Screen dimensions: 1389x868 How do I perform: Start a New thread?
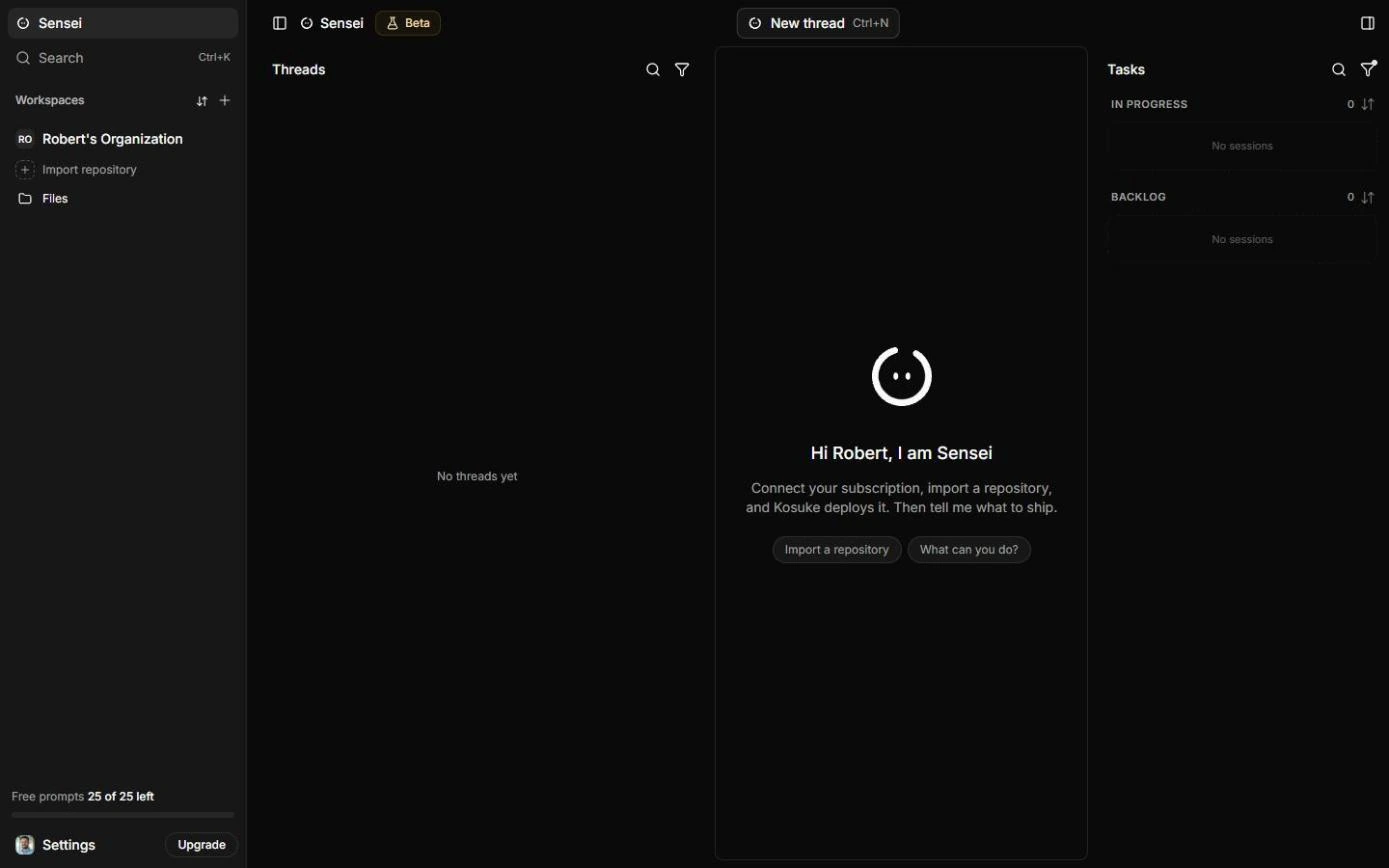818,23
